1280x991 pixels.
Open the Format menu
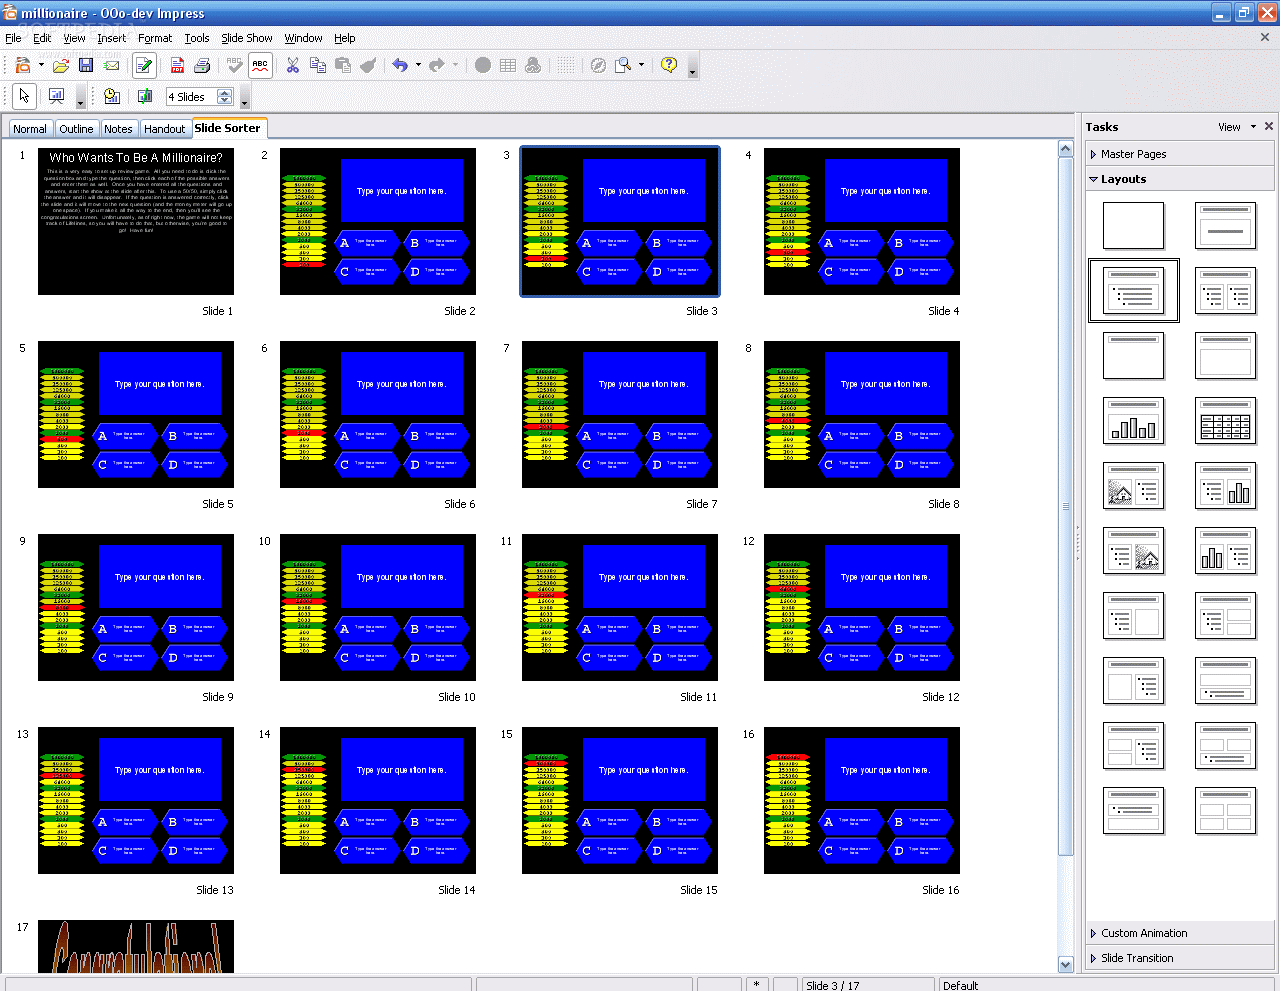point(155,38)
